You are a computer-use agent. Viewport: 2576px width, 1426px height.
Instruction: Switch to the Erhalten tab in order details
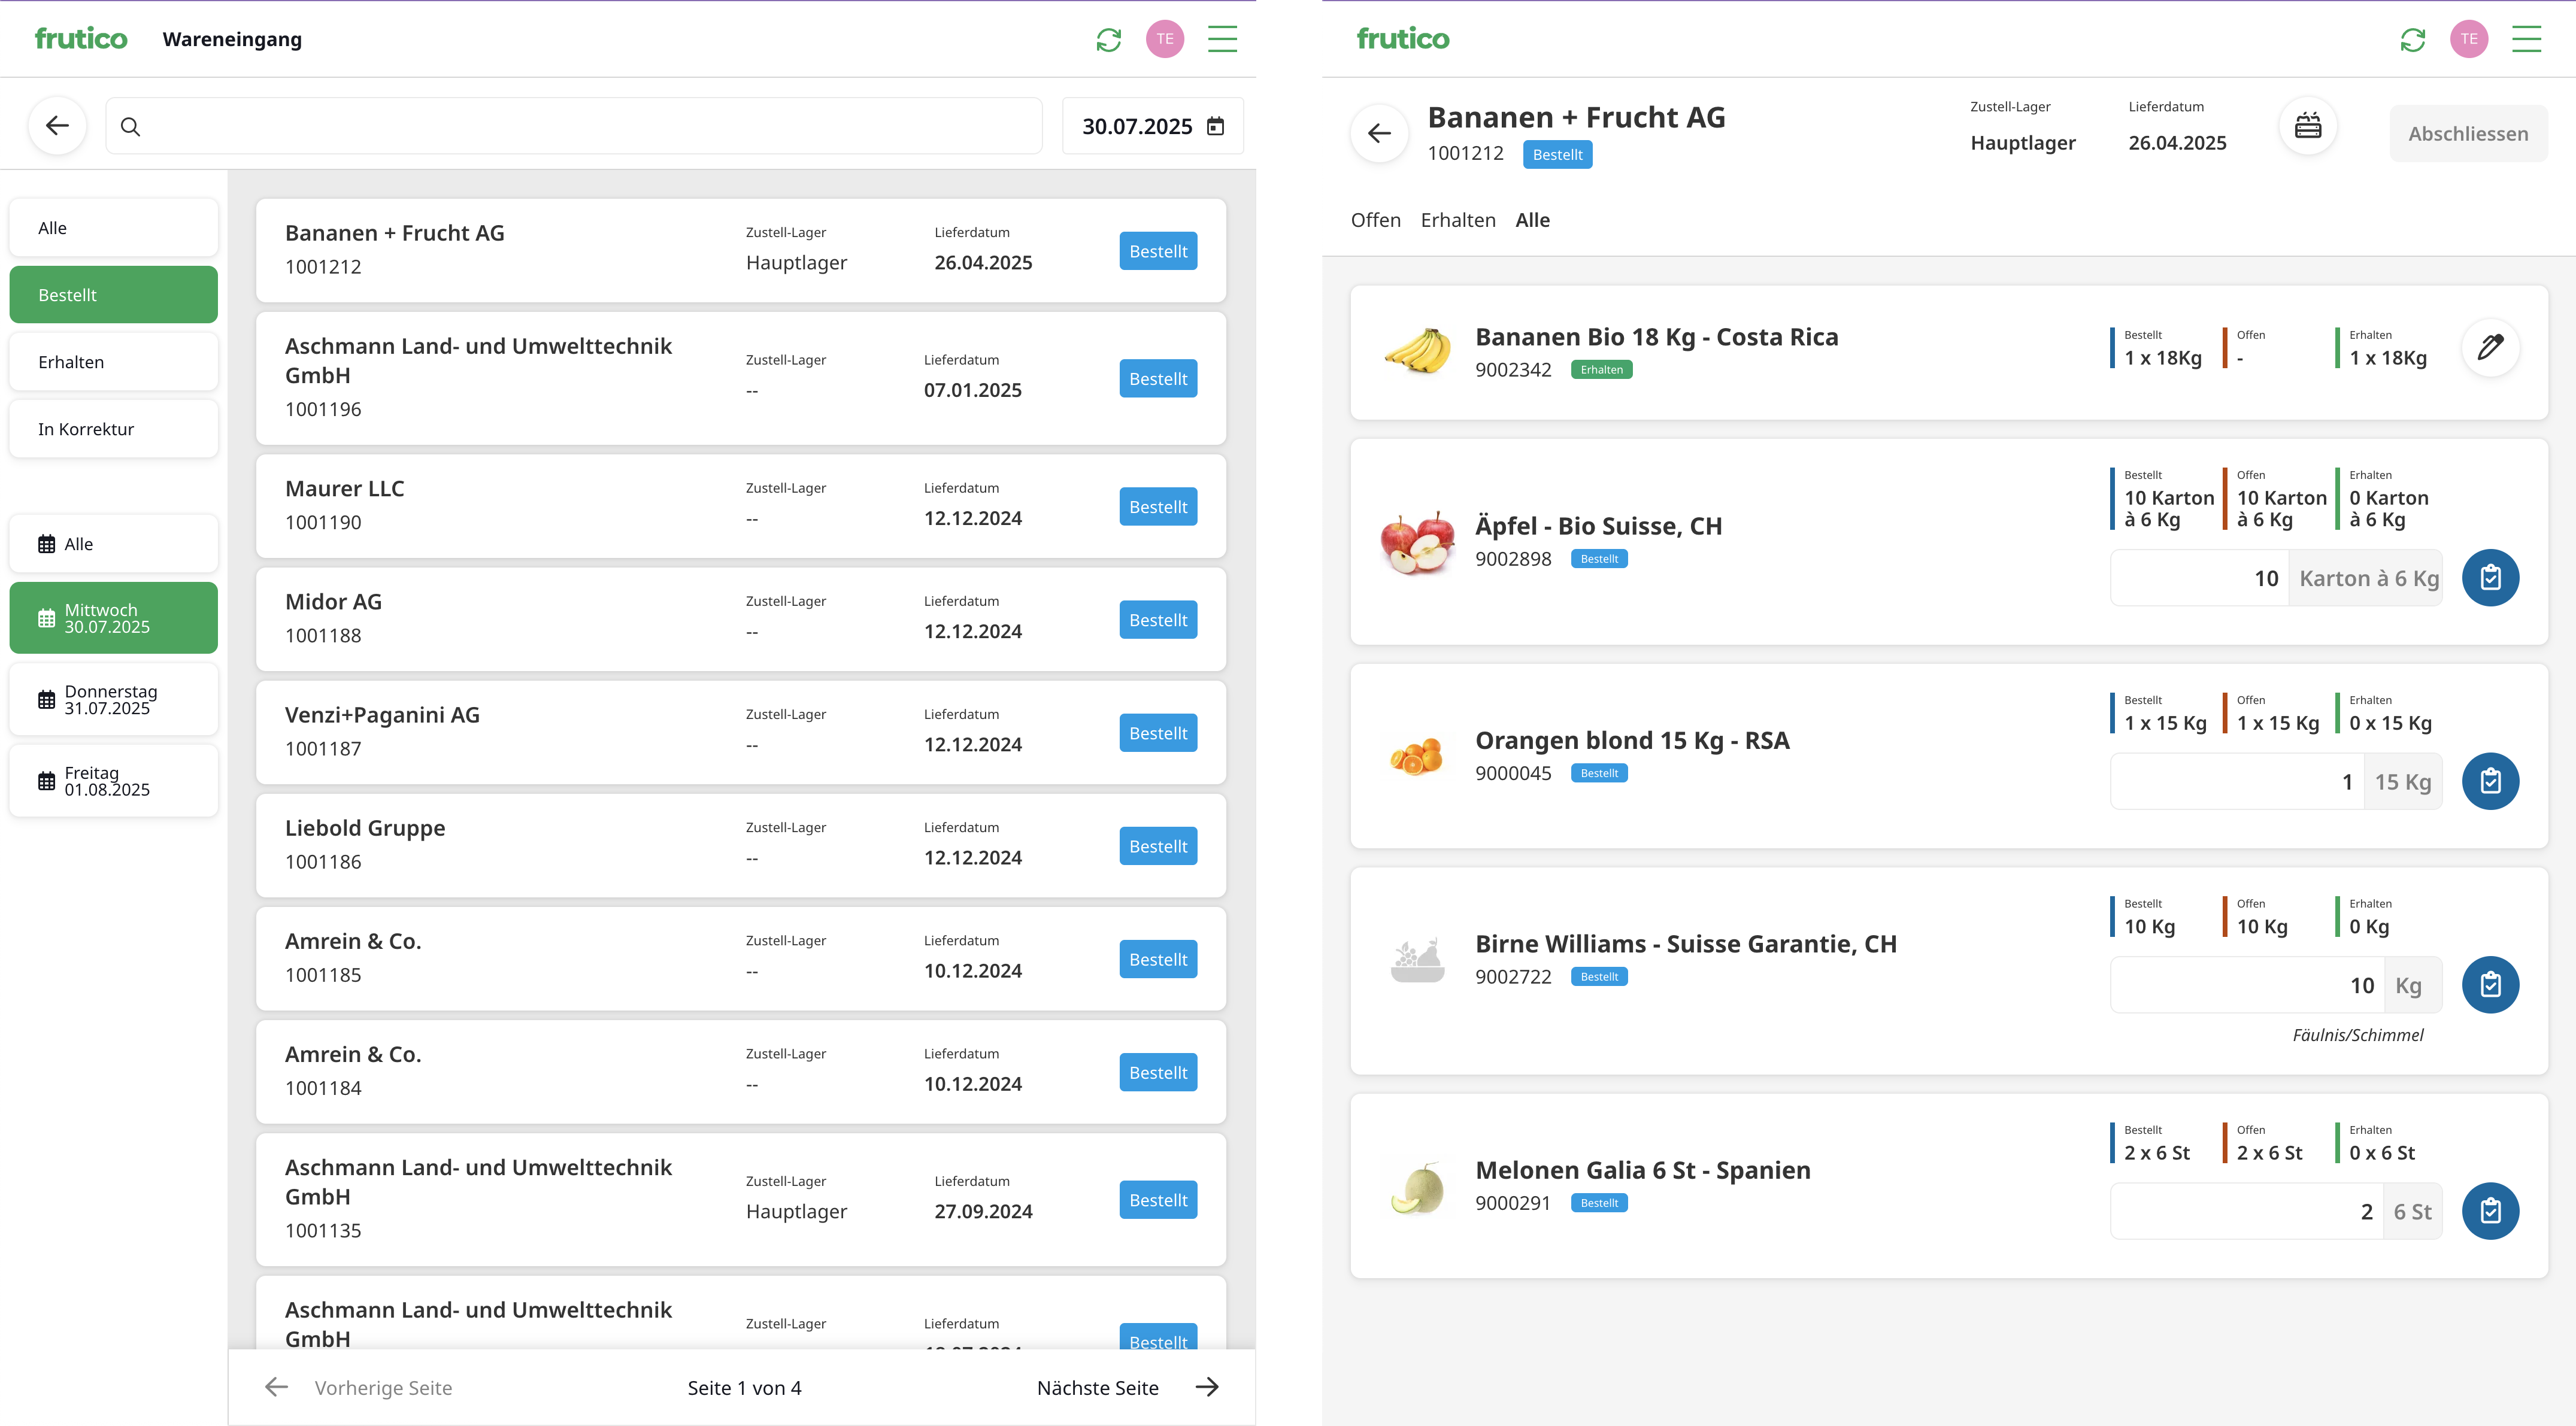click(x=1458, y=220)
